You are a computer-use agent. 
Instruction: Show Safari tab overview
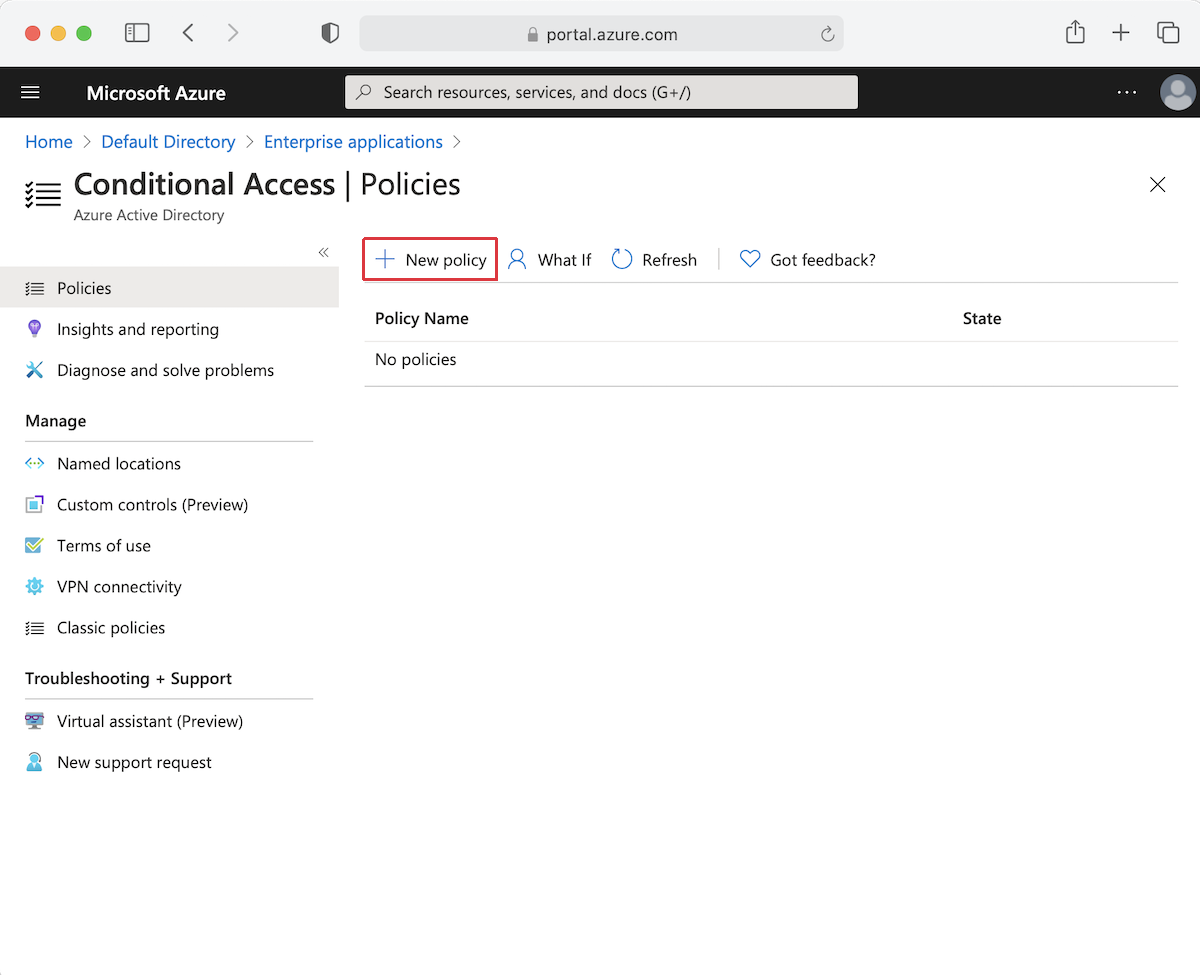coord(1168,32)
